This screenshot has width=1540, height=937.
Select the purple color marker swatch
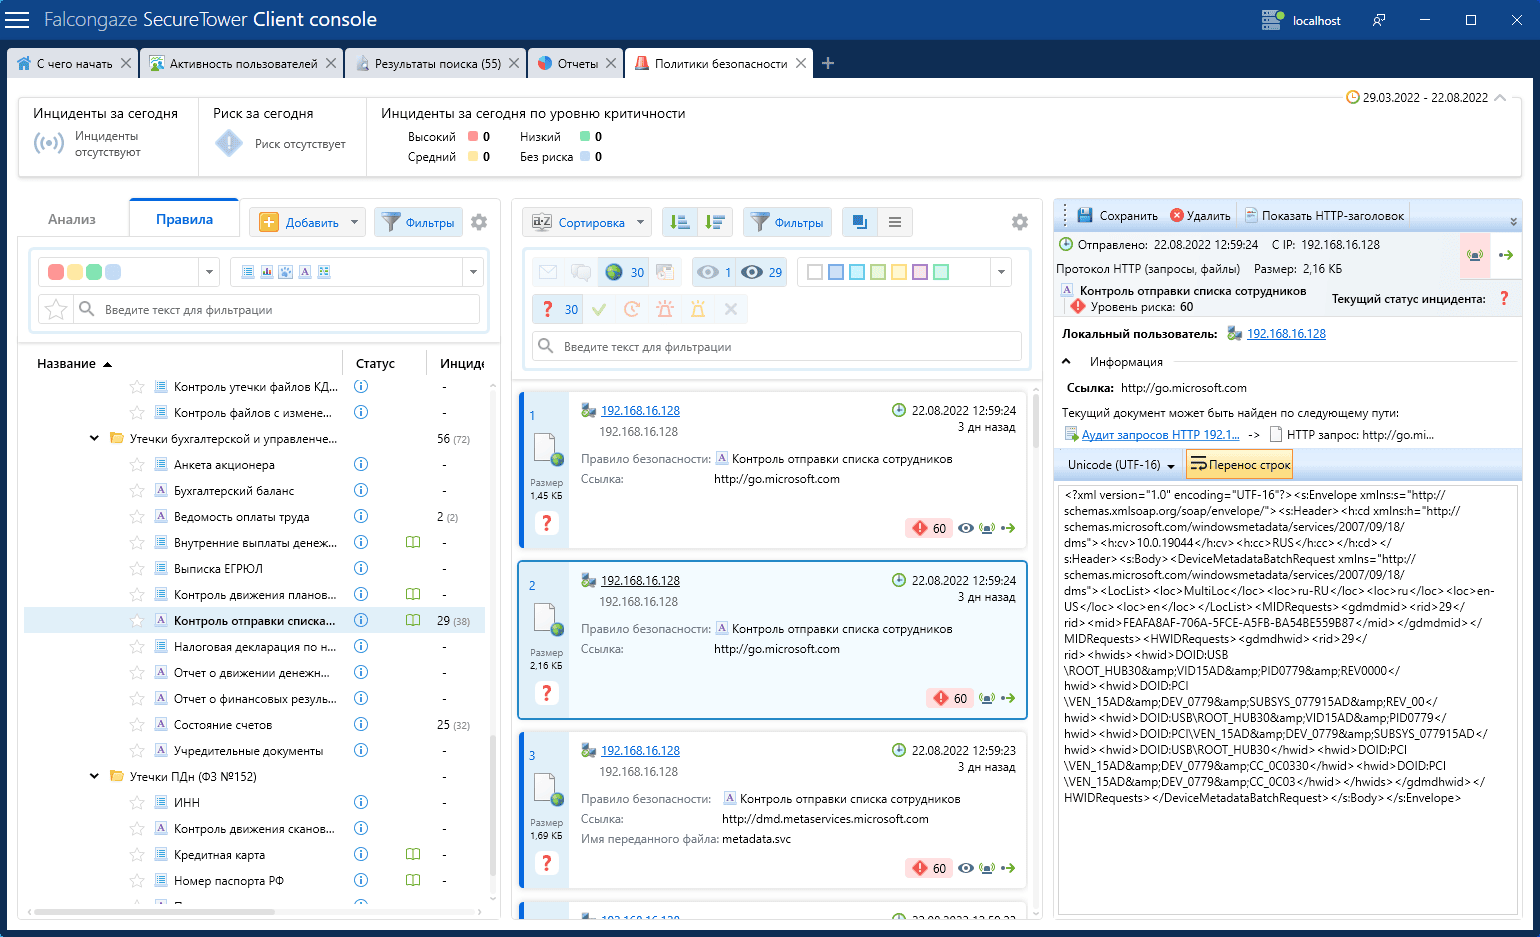click(920, 272)
